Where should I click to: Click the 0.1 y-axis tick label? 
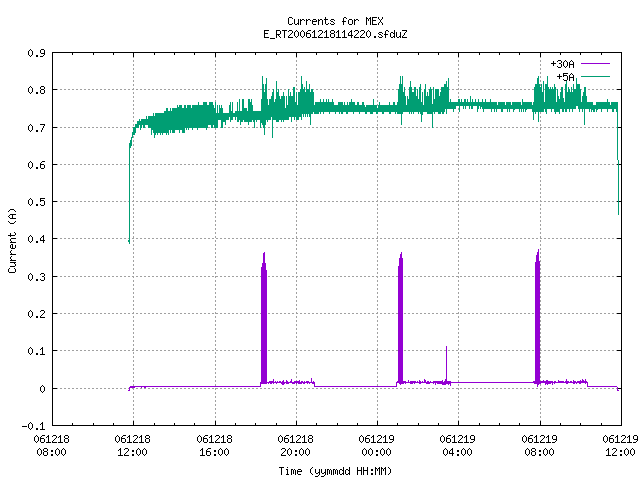(x=36, y=351)
